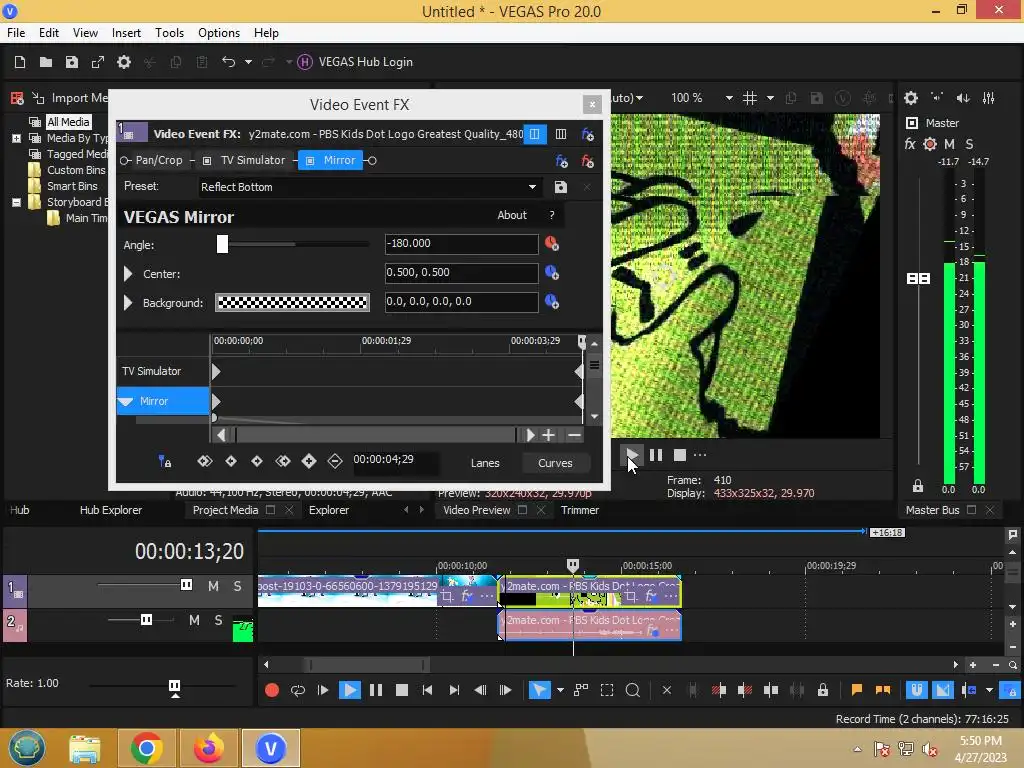Open Mirror plug-in help question mark
This screenshot has width=1024, height=768.
552,215
